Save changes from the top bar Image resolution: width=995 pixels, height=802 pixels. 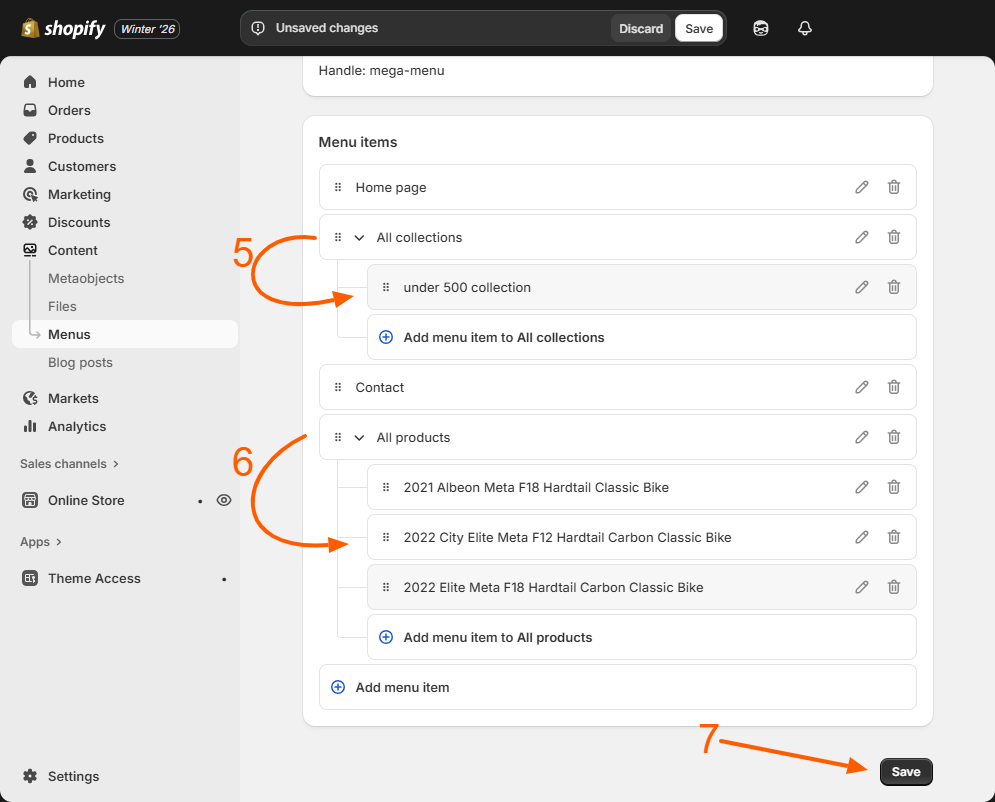tap(699, 29)
